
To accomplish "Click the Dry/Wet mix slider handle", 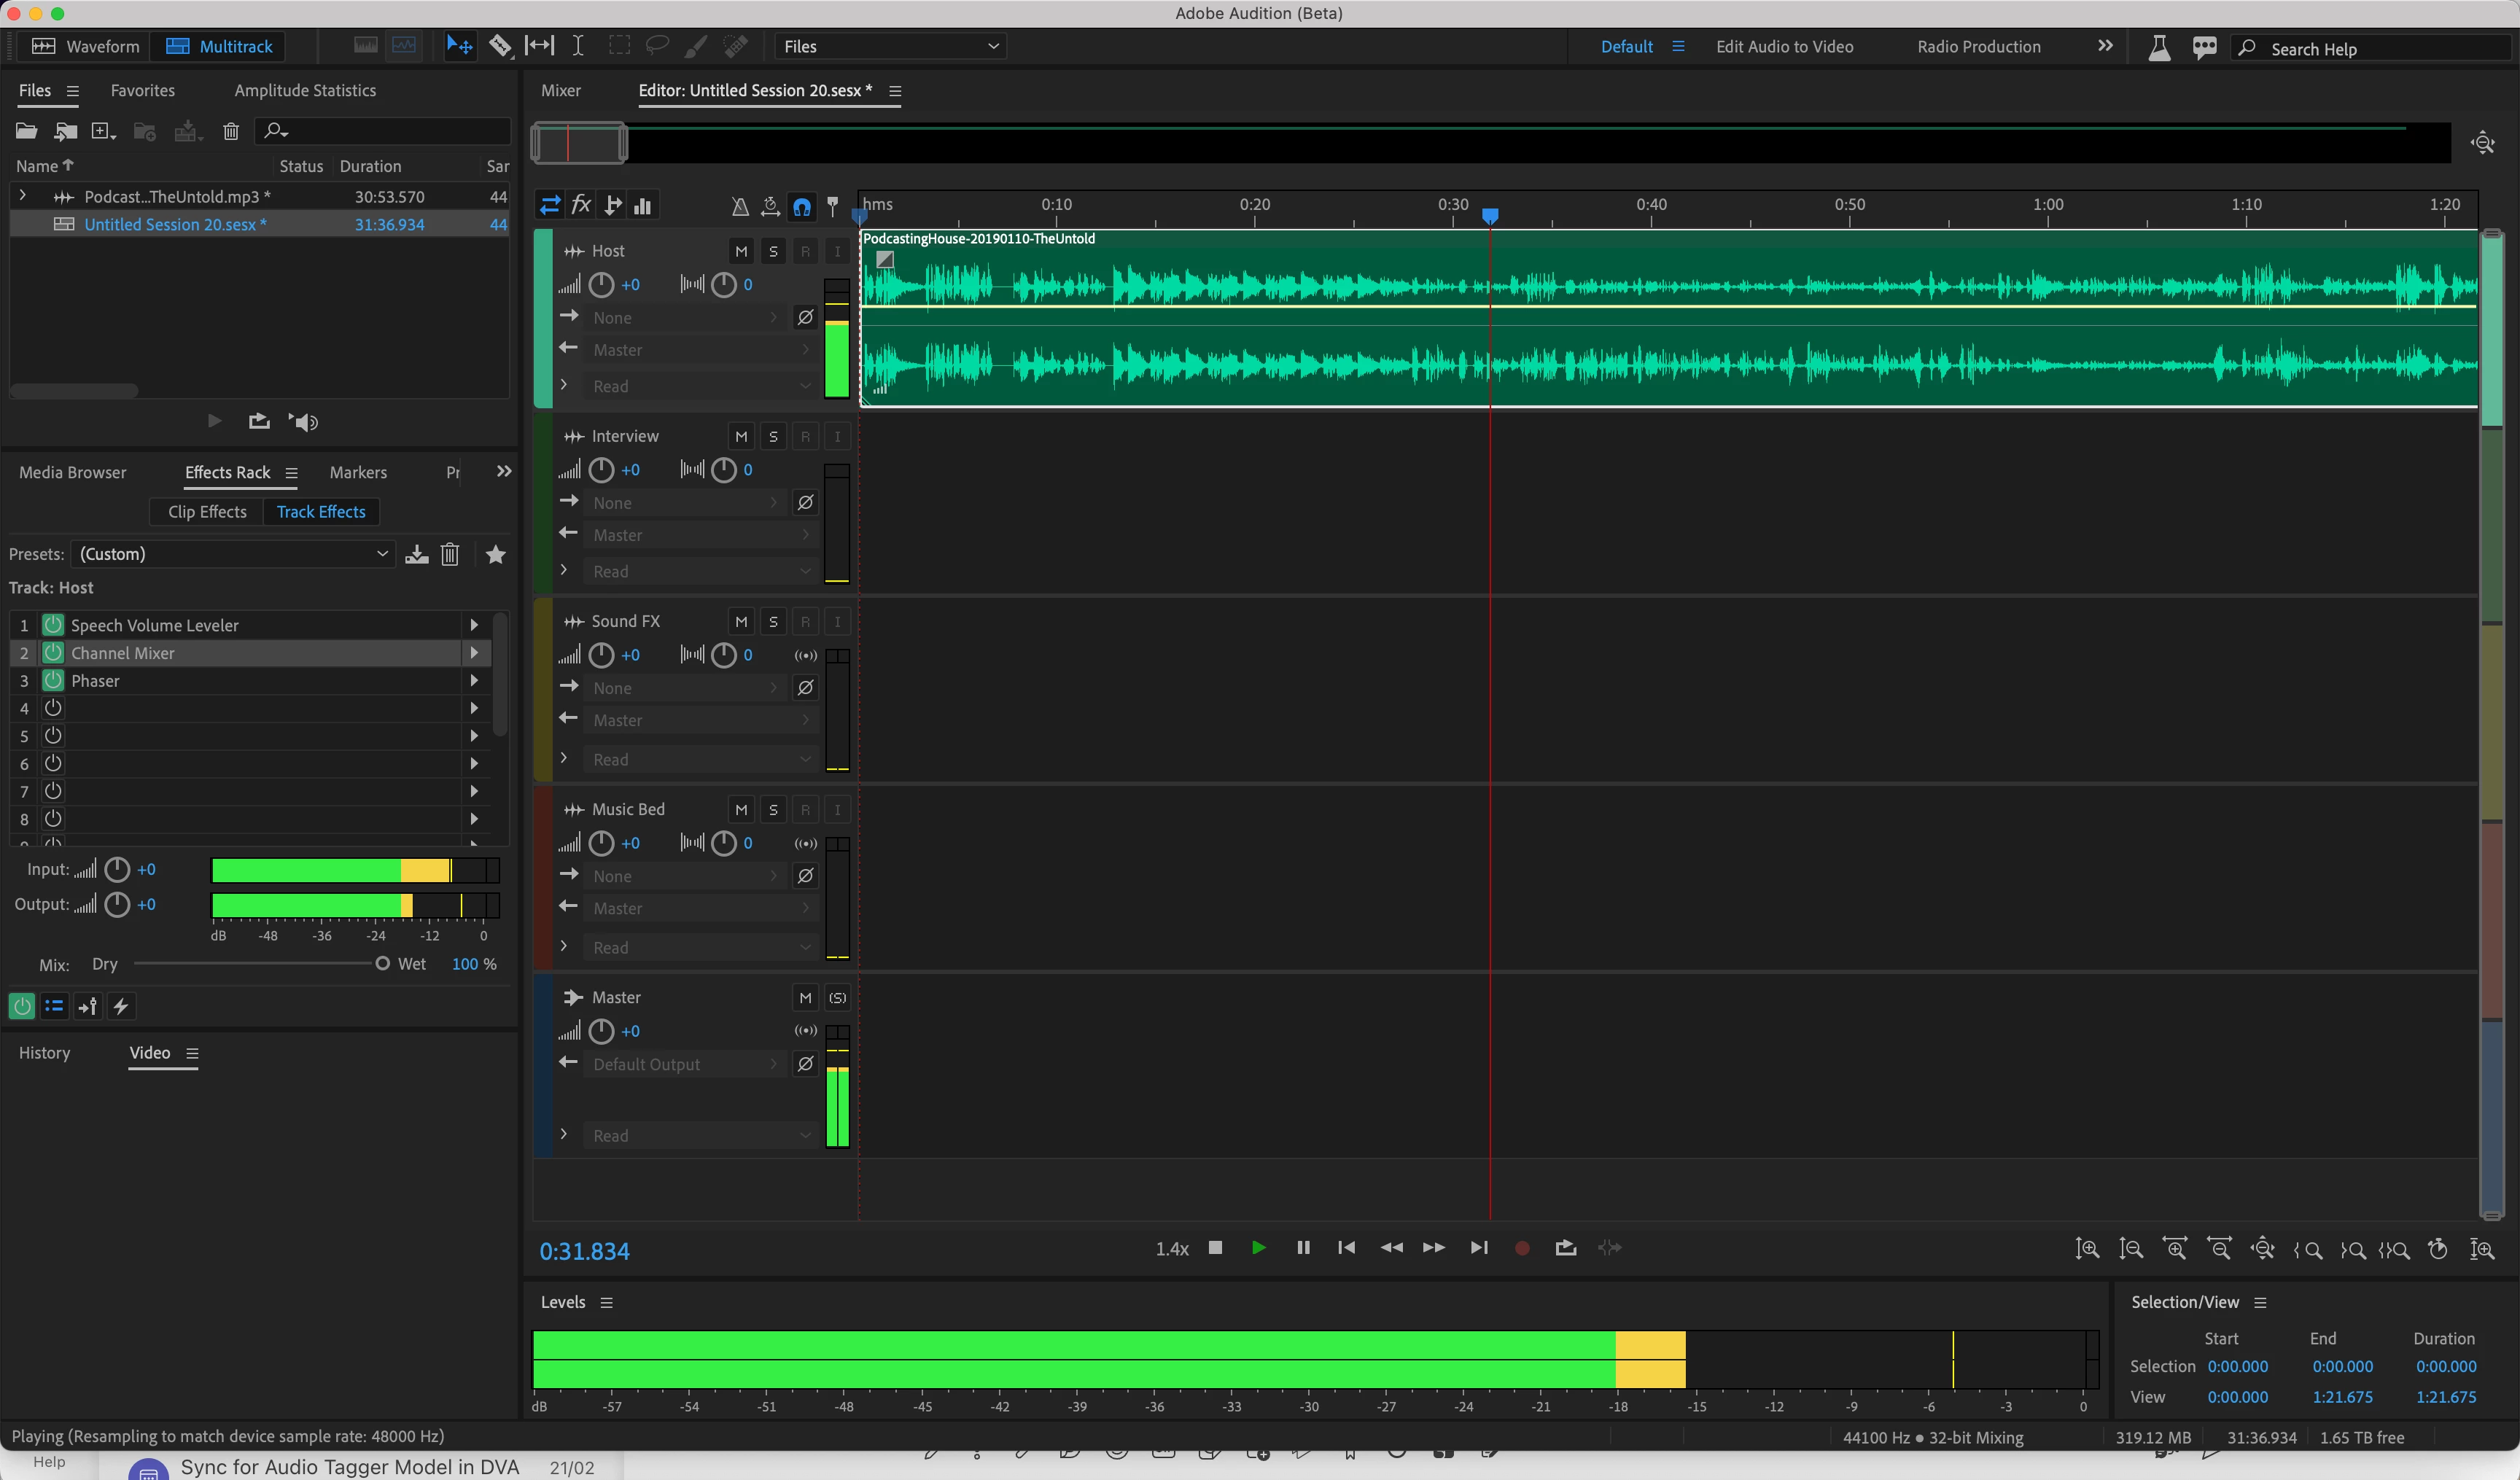I will (382, 964).
